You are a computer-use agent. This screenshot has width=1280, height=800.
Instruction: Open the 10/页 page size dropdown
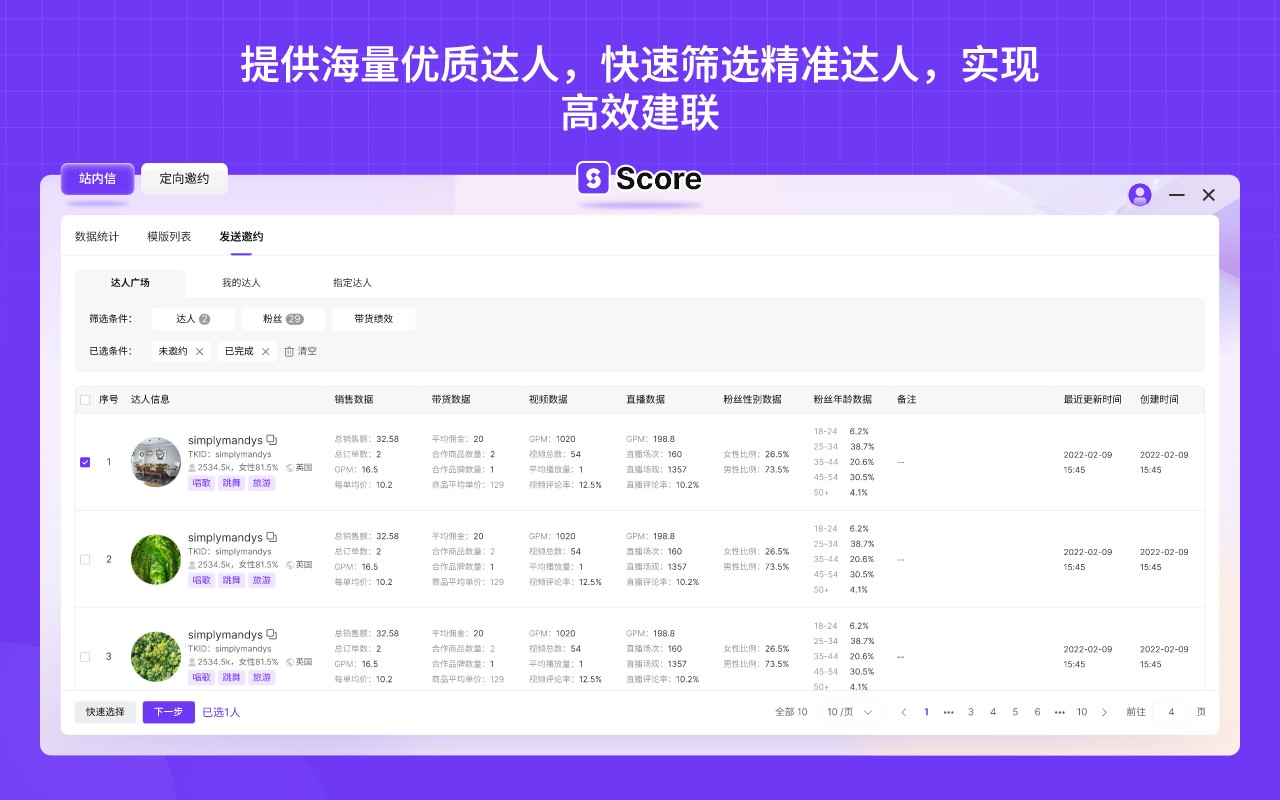(850, 712)
